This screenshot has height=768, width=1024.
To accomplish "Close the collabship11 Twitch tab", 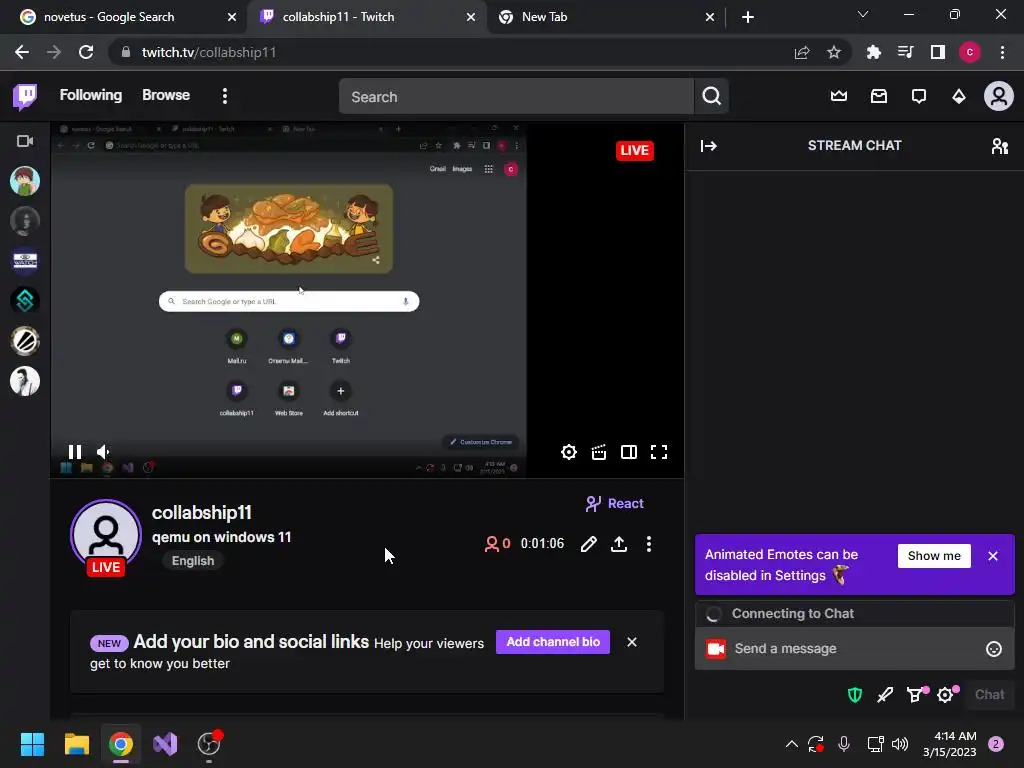I will pyautogui.click(x=471, y=17).
